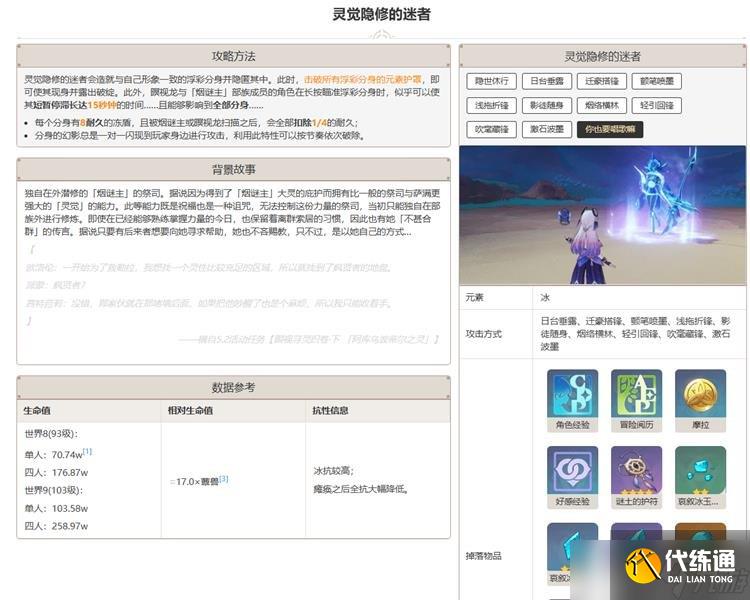This screenshot has height=600, width=750.
Task: Open the 摩拉 gold coin icon
Action: coord(700,400)
